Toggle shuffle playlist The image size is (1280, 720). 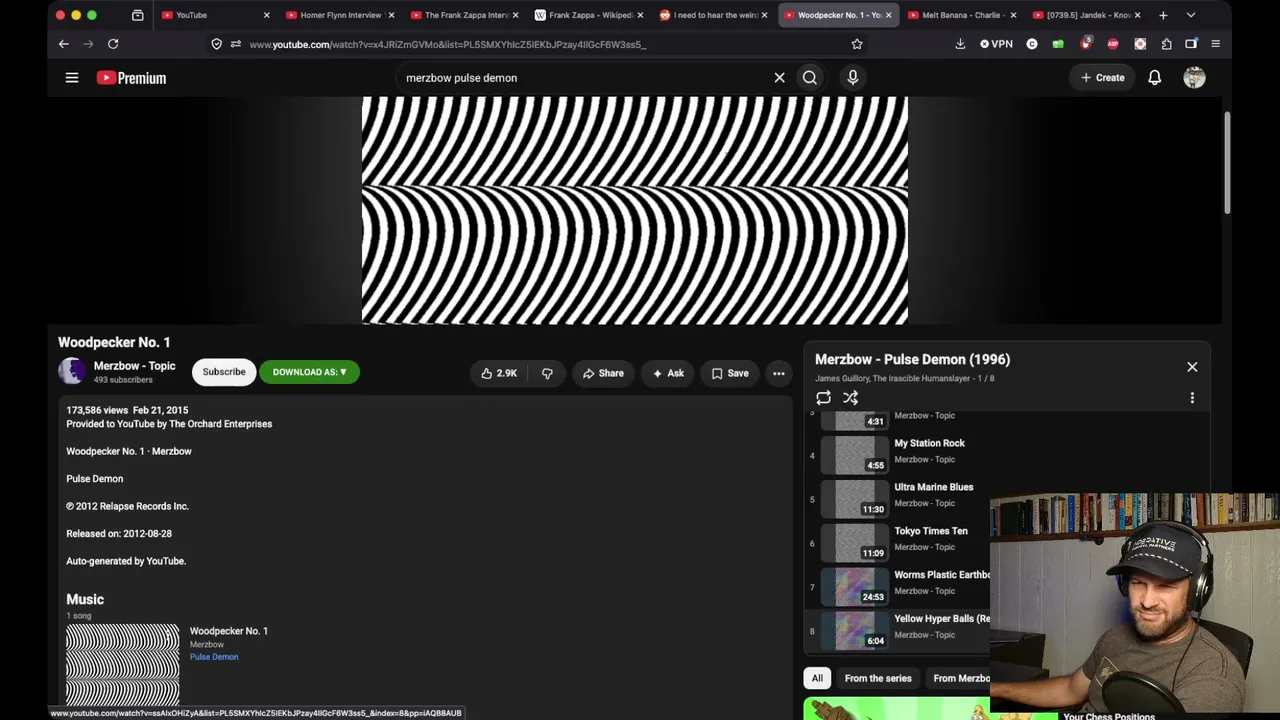(850, 398)
